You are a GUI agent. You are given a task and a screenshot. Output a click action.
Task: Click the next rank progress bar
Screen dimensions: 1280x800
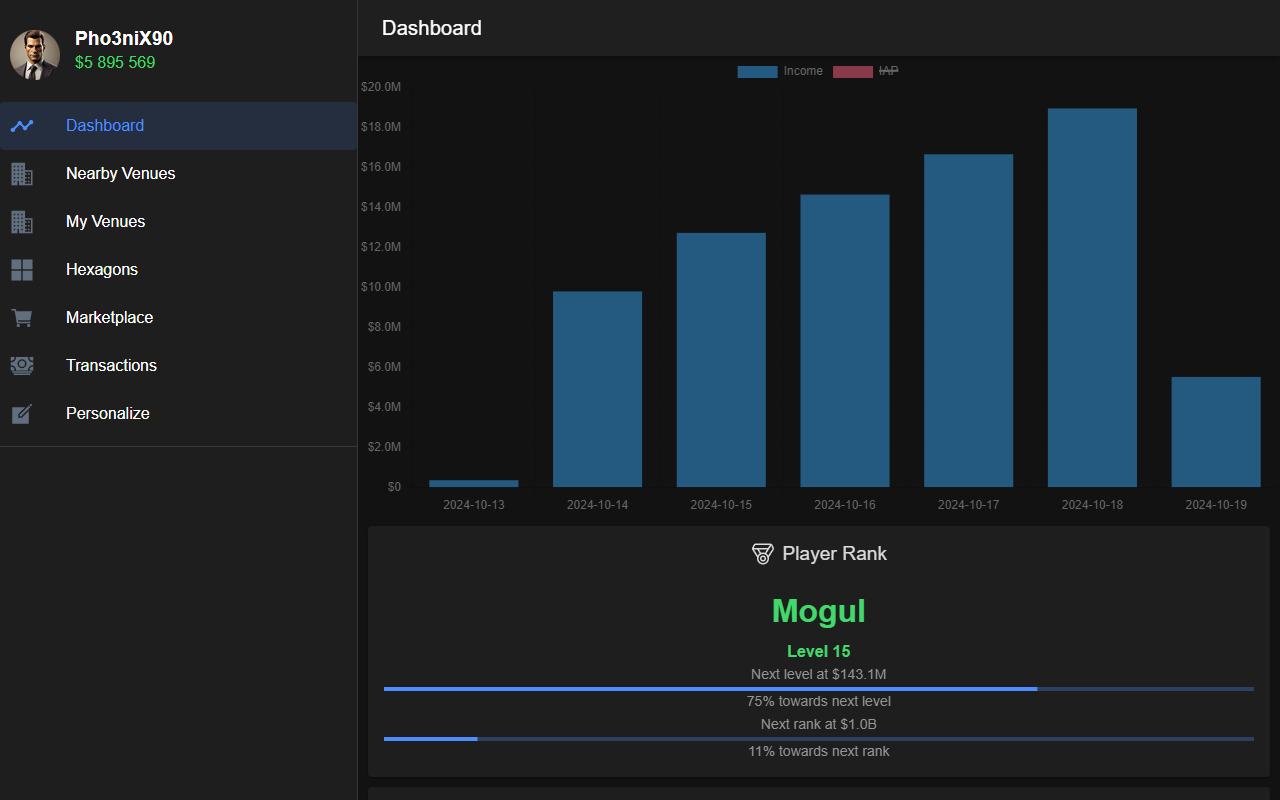point(819,739)
